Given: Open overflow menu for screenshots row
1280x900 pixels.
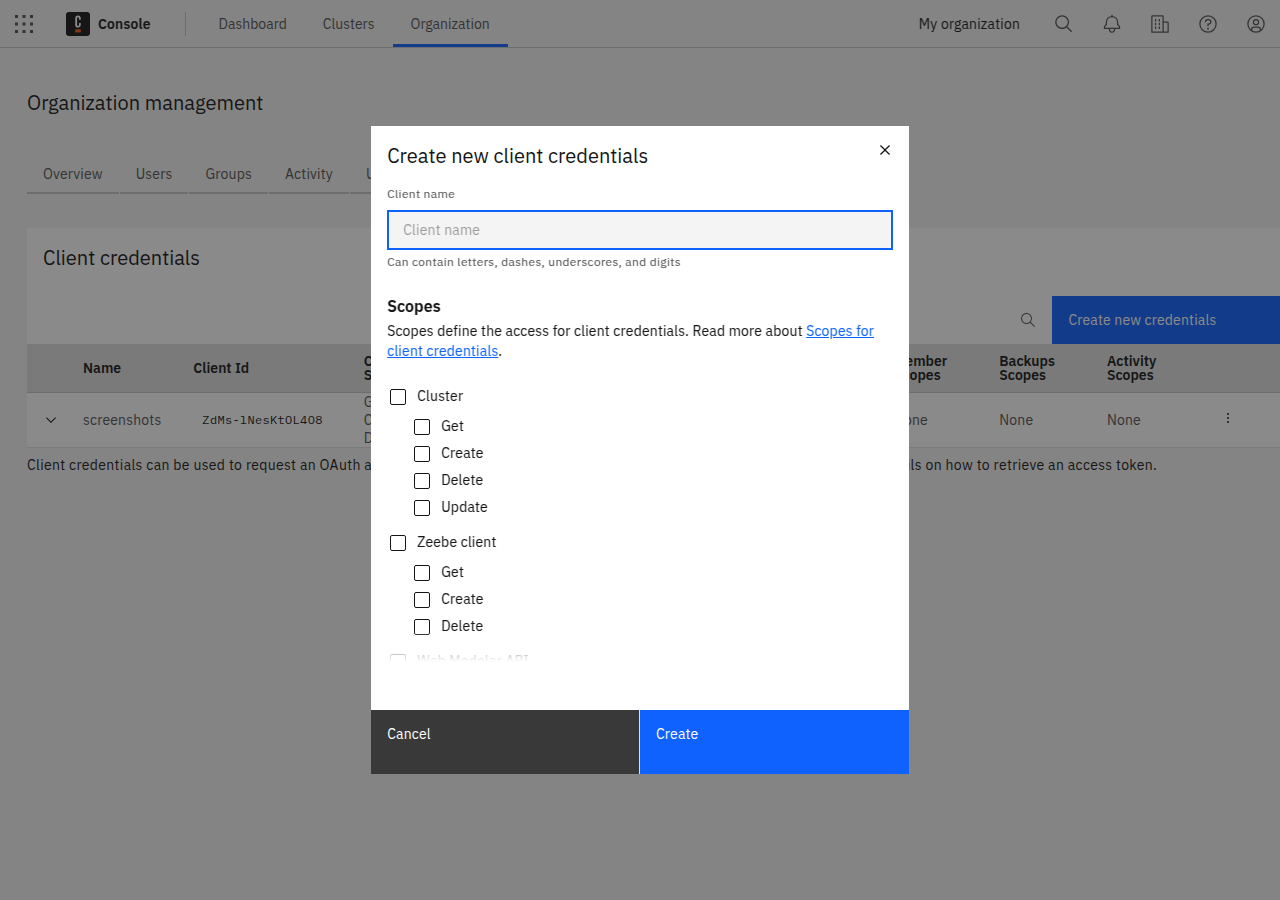Looking at the screenshot, I should coord(1228,419).
